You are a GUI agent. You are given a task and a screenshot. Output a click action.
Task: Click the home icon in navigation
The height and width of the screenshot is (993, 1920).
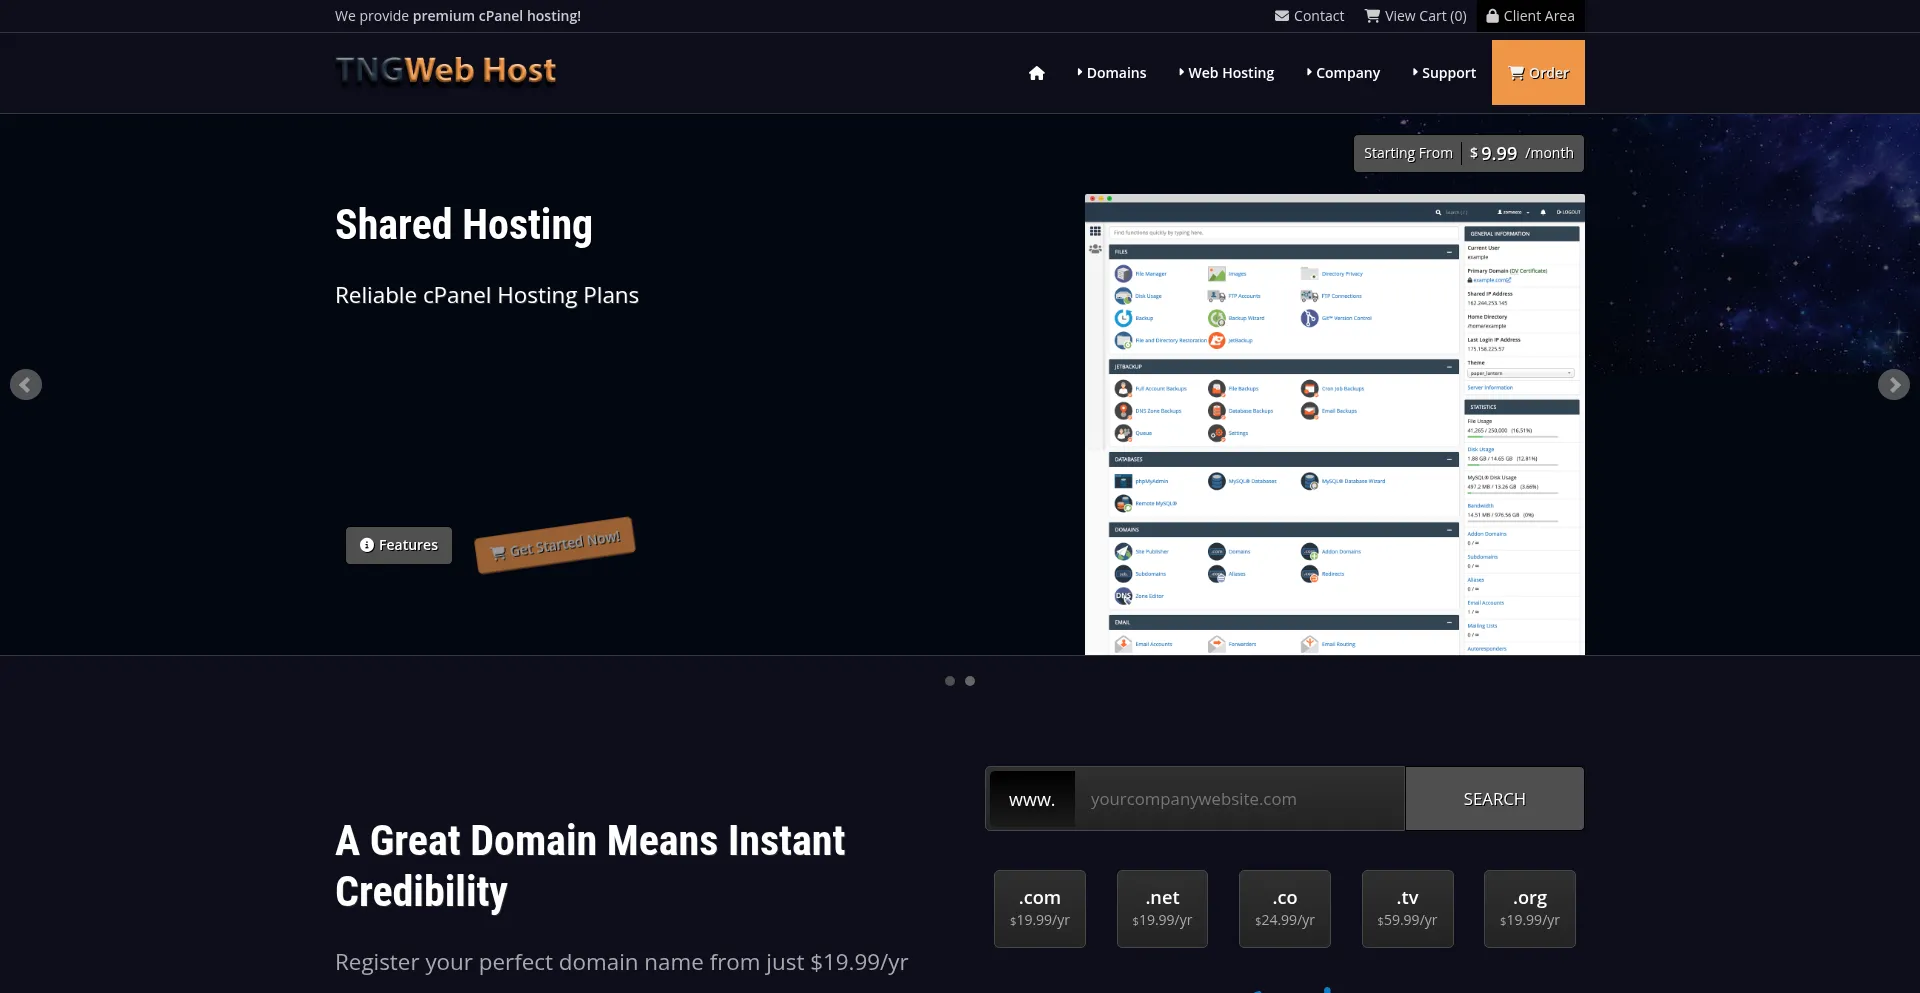(x=1036, y=73)
